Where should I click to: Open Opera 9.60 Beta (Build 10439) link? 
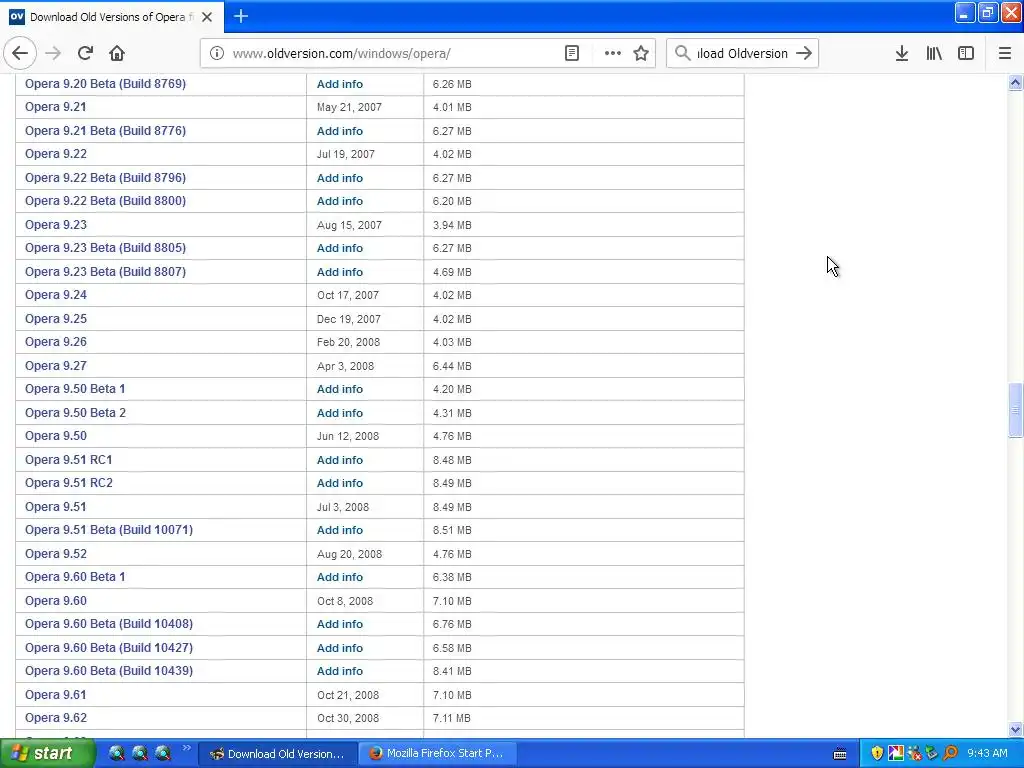tap(109, 671)
